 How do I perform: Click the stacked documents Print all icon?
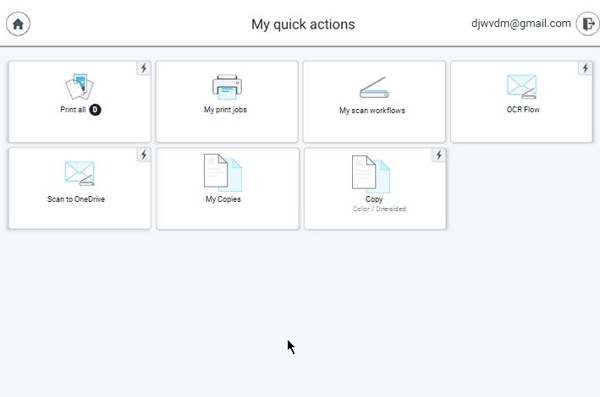(79, 87)
